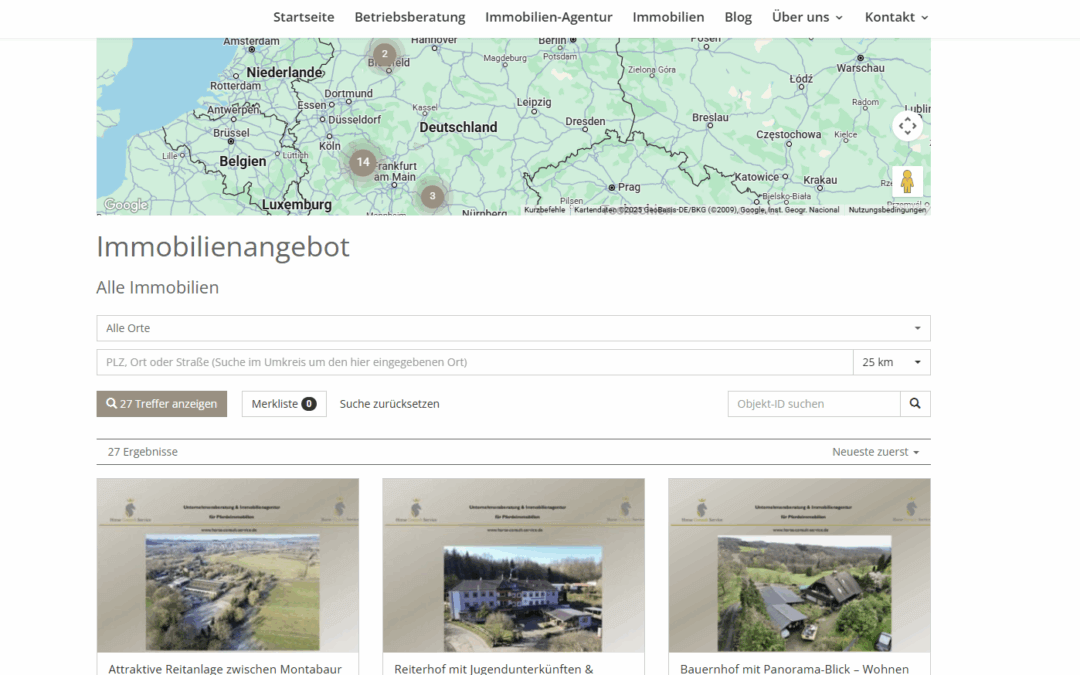Open the Montabaur Reitanlage property image
Image resolution: width=1080 pixels, height=675 pixels.
coord(227,565)
